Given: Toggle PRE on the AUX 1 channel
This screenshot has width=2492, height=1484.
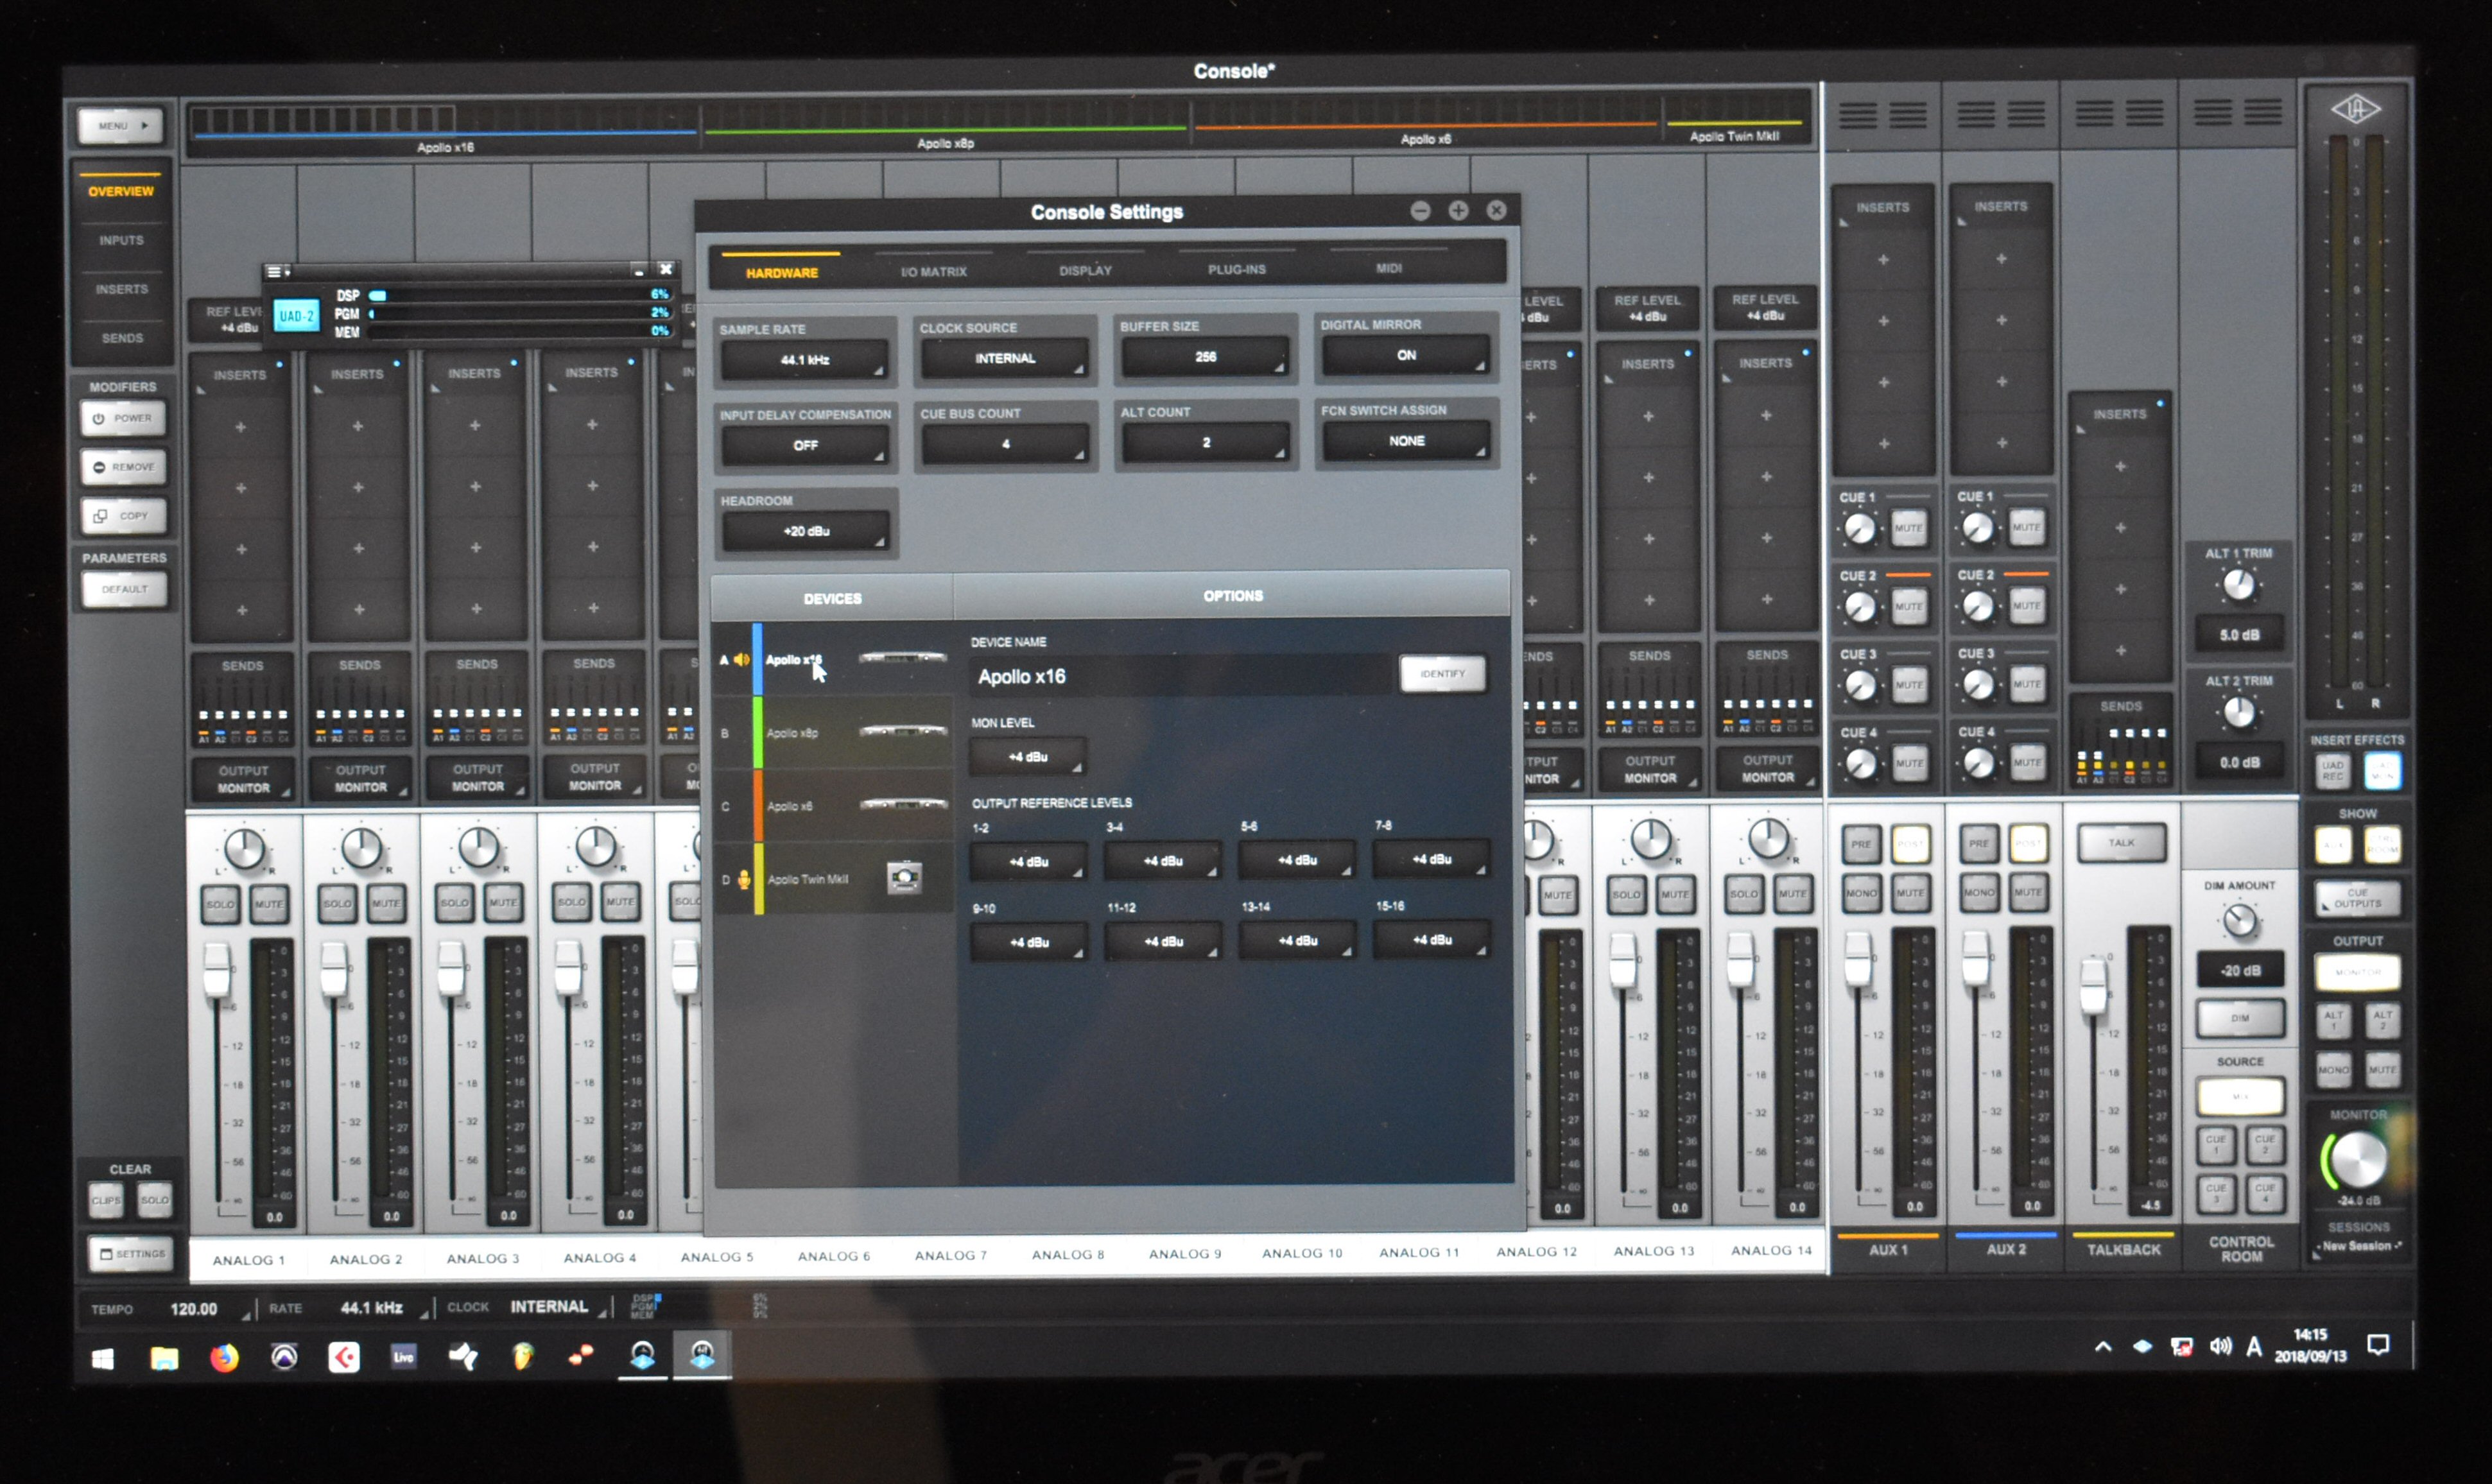Looking at the screenshot, I should point(1860,844).
